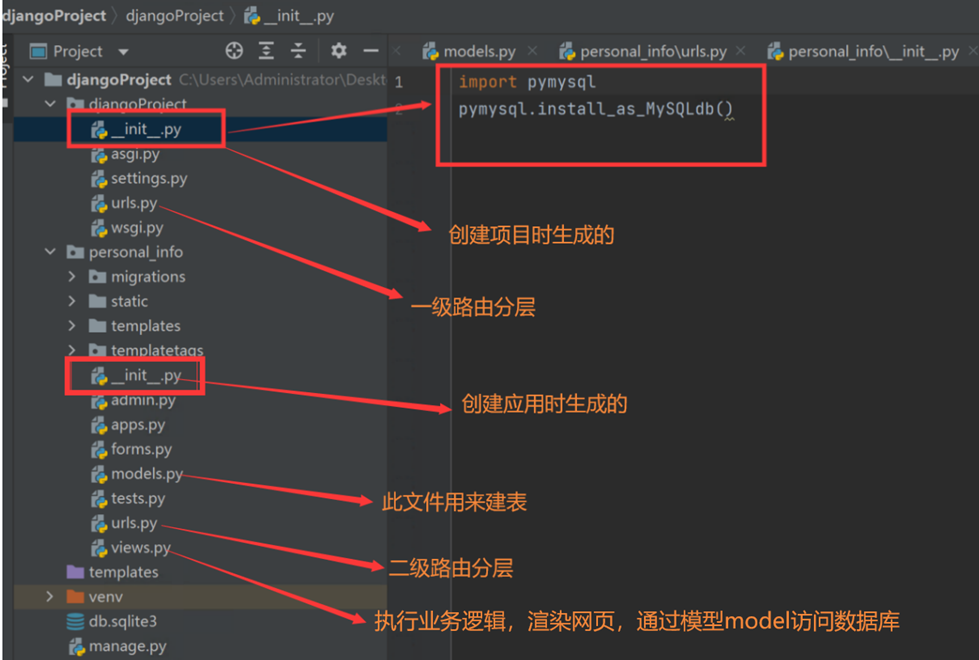Expand the static folder
Screen dimensions: 979x660
(x=72, y=301)
